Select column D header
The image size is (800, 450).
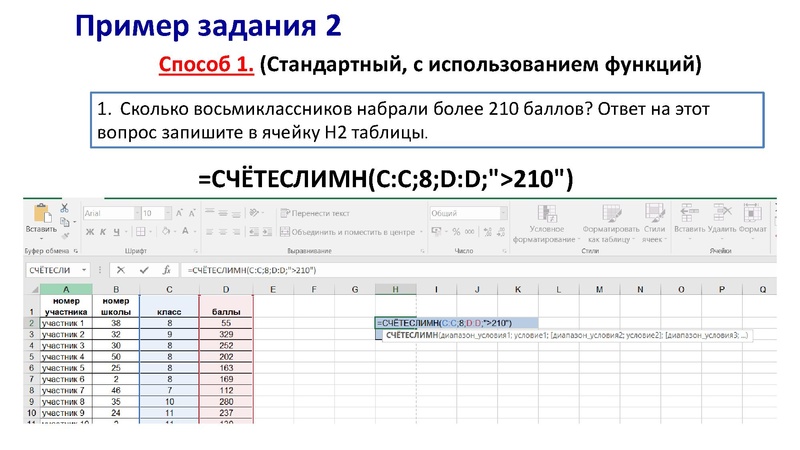point(226,289)
